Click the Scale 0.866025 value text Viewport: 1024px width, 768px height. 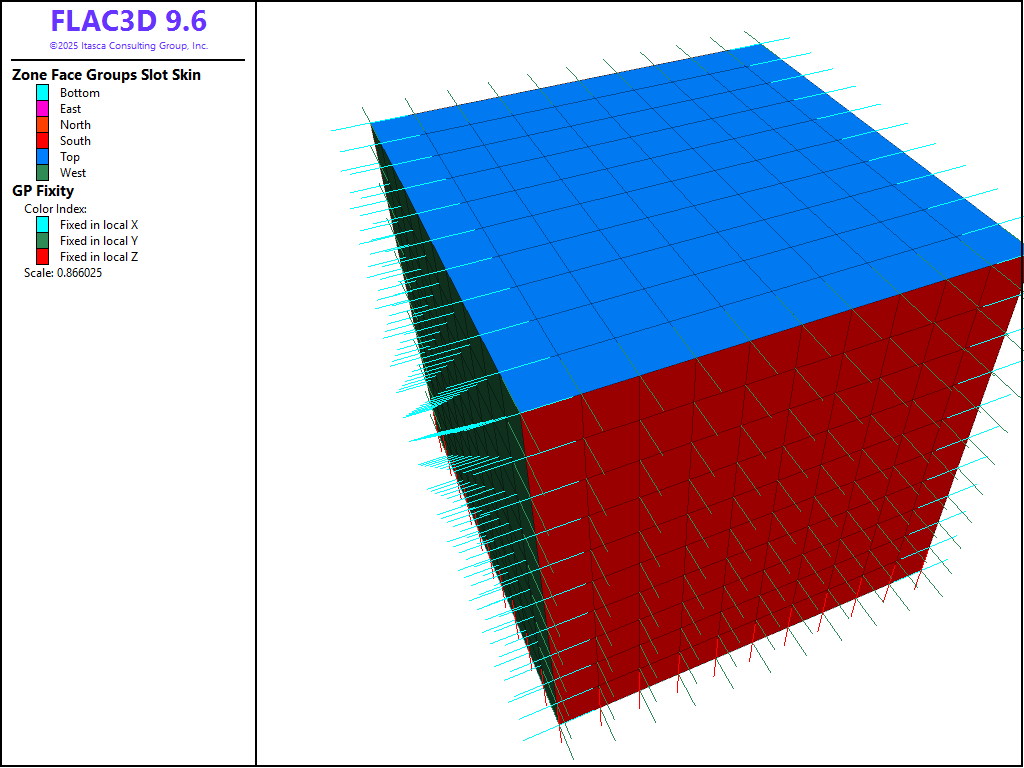[x=63, y=273]
